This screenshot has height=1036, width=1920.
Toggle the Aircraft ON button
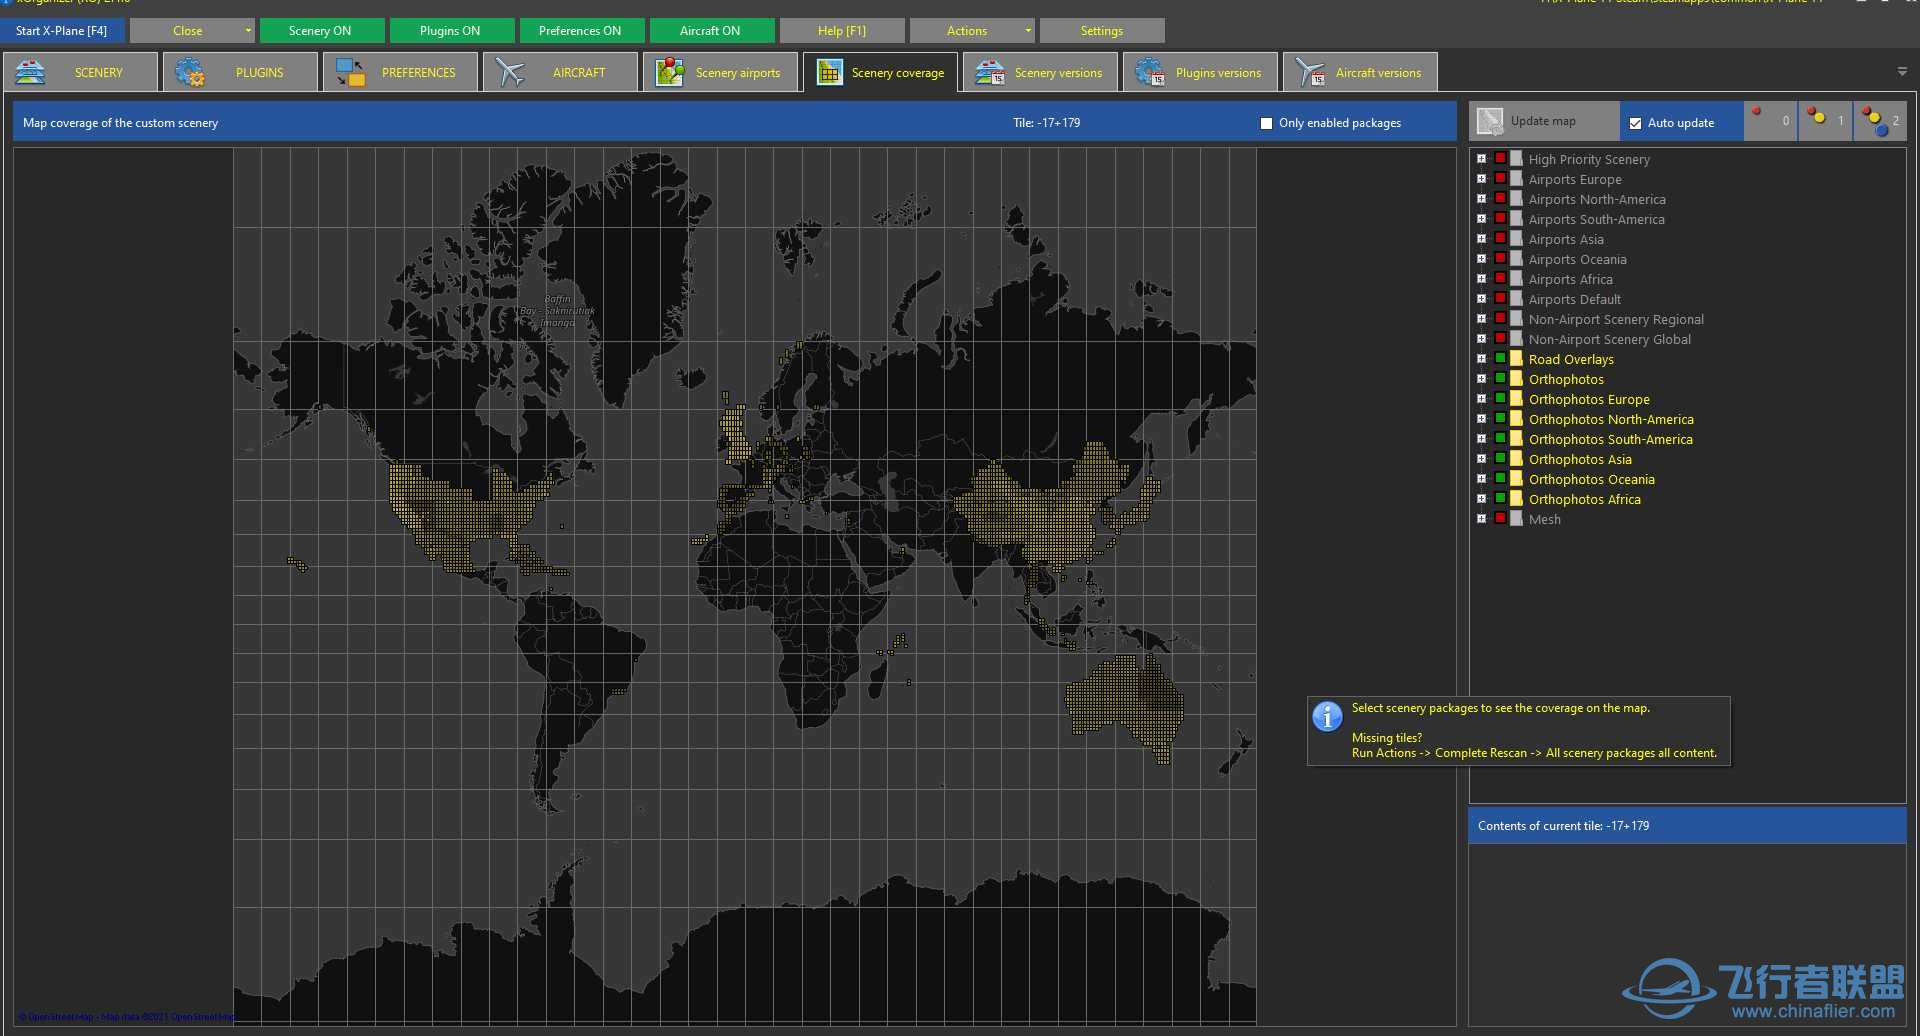tap(711, 31)
